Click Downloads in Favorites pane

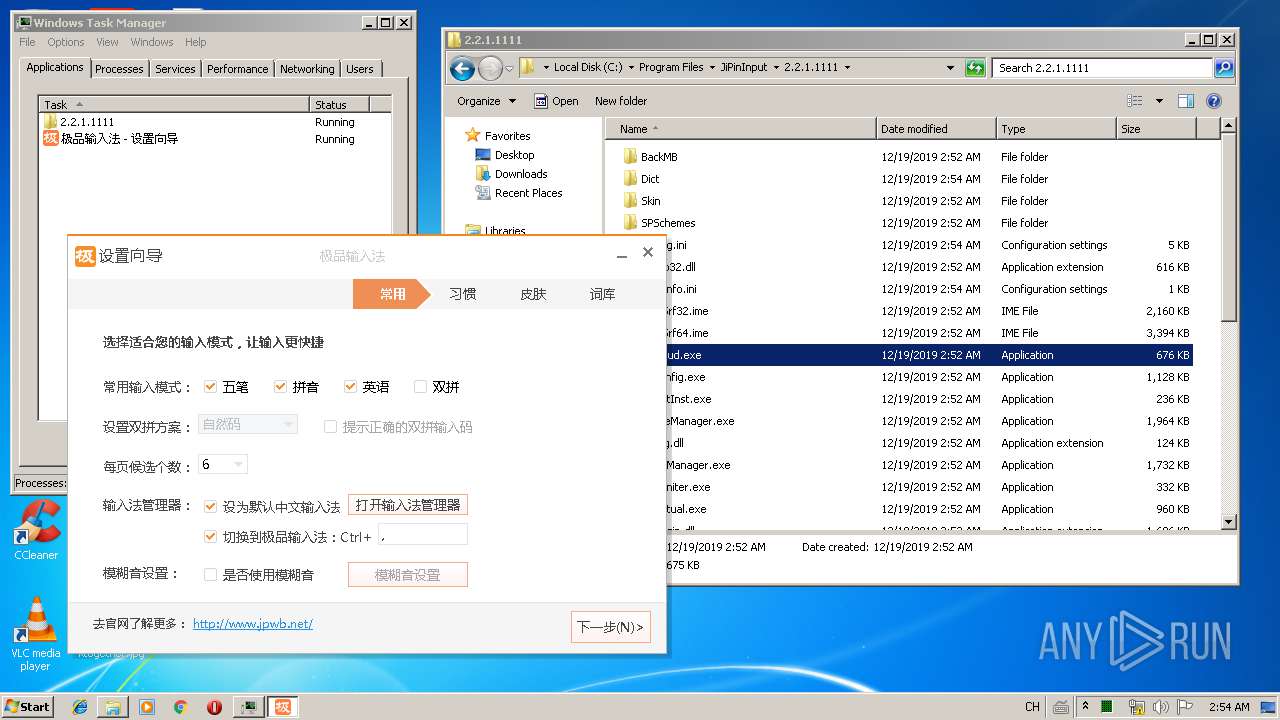coord(521,174)
